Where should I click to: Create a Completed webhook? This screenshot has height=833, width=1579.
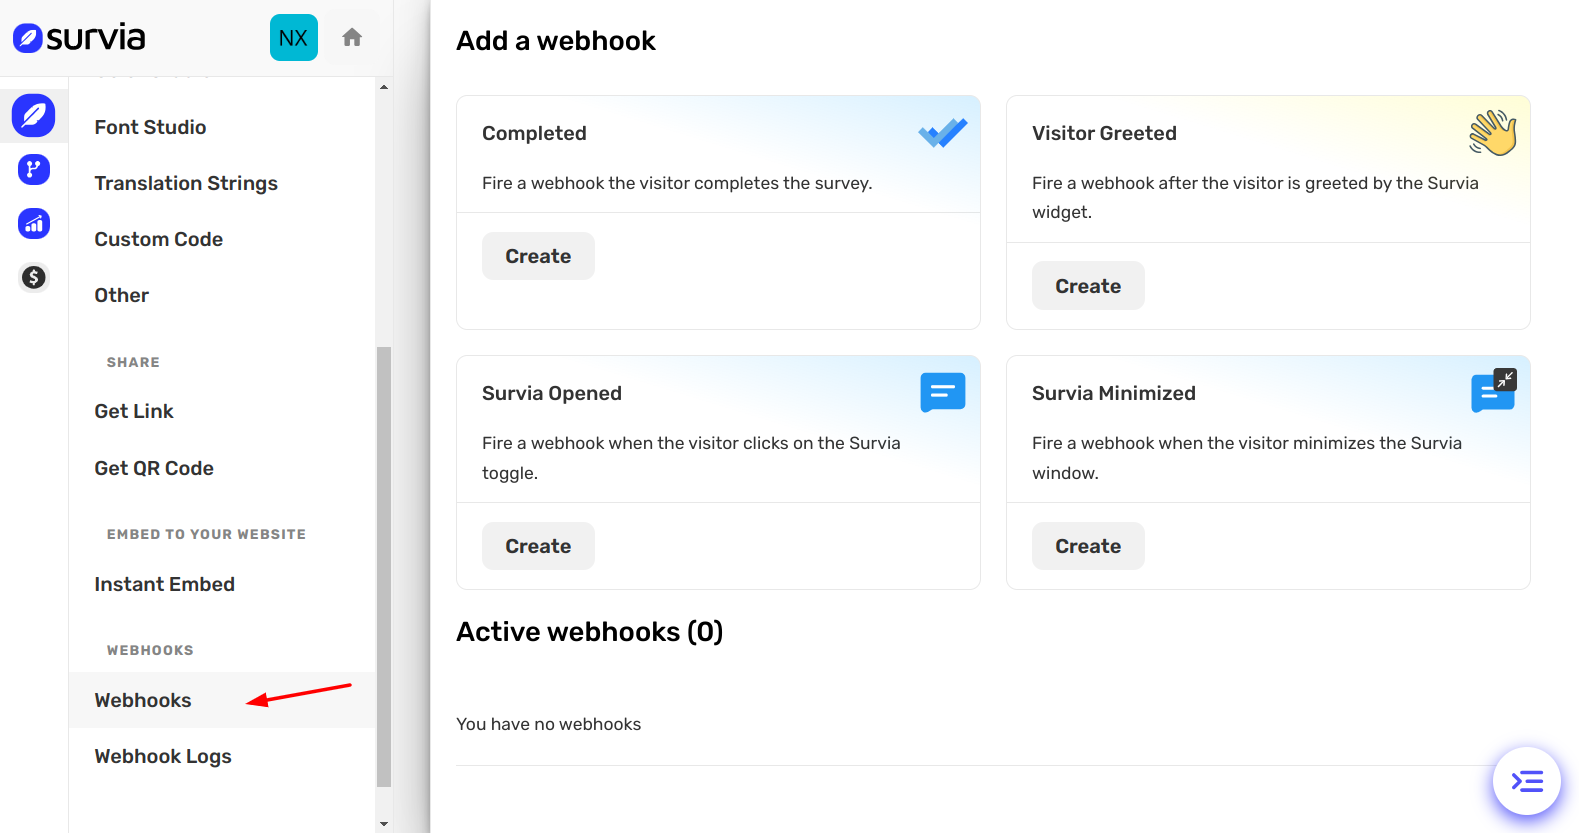[538, 256]
